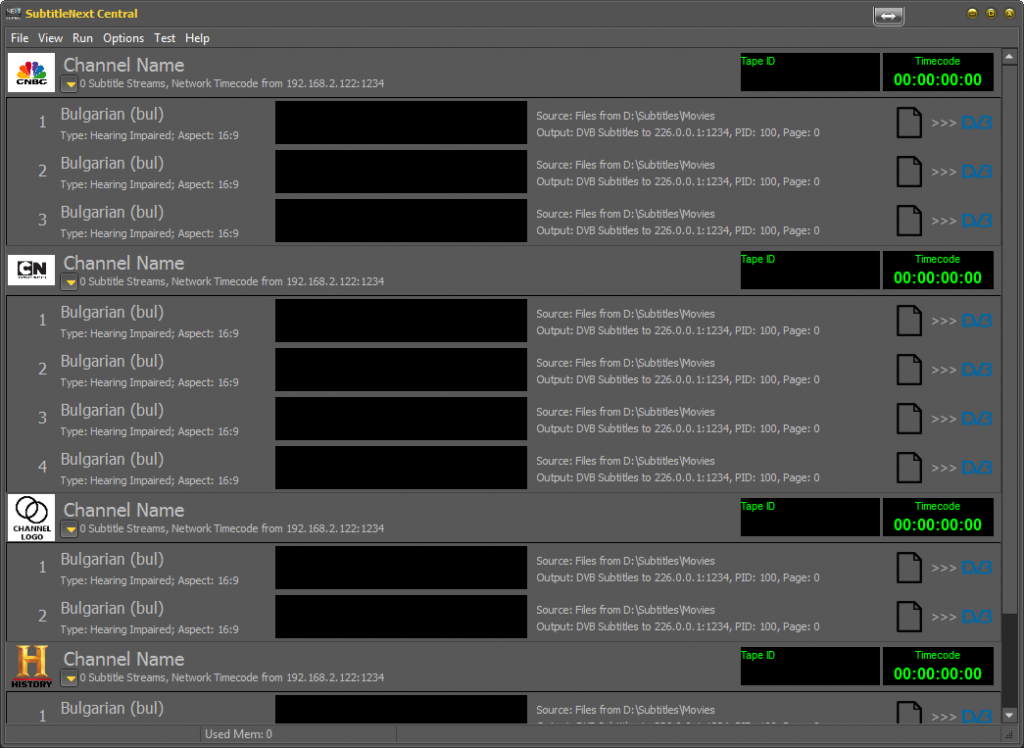This screenshot has width=1024, height=748.
Task: Click DVB icon of Cartoon Network stream 1
Action: [x=976, y=321]
